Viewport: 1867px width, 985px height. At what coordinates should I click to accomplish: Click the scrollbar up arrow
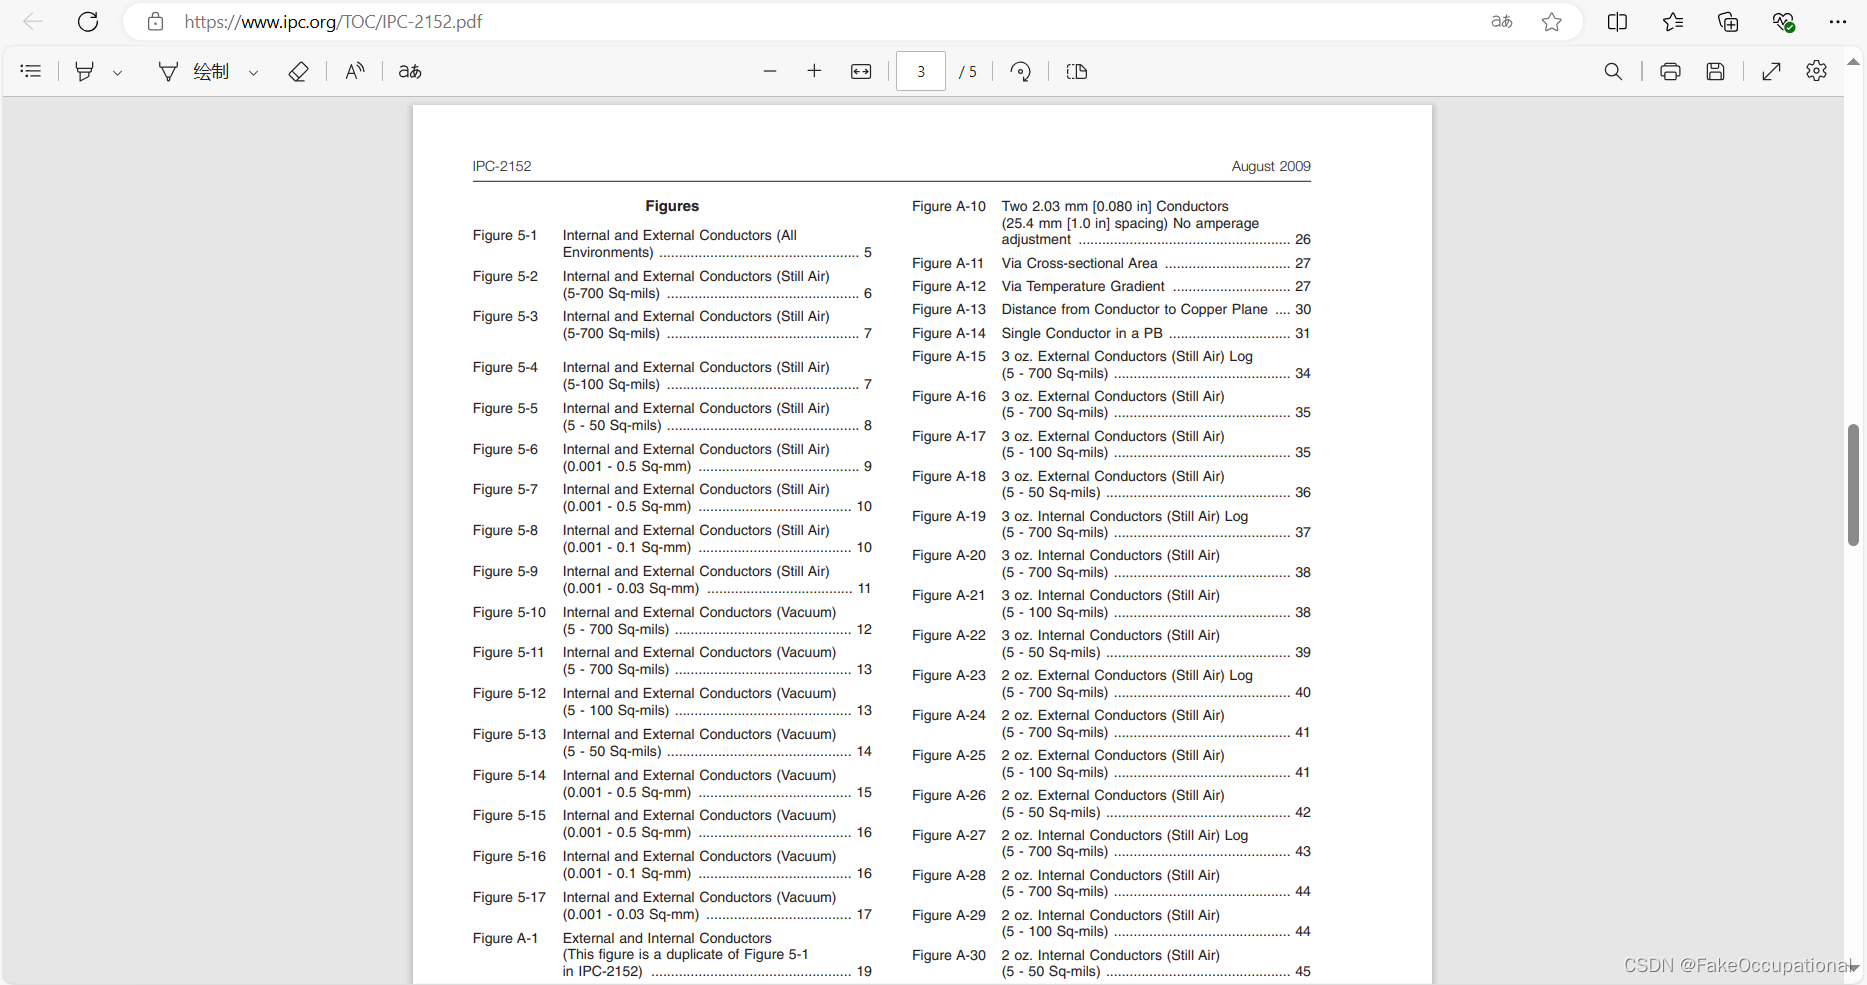coord(1853,62)
